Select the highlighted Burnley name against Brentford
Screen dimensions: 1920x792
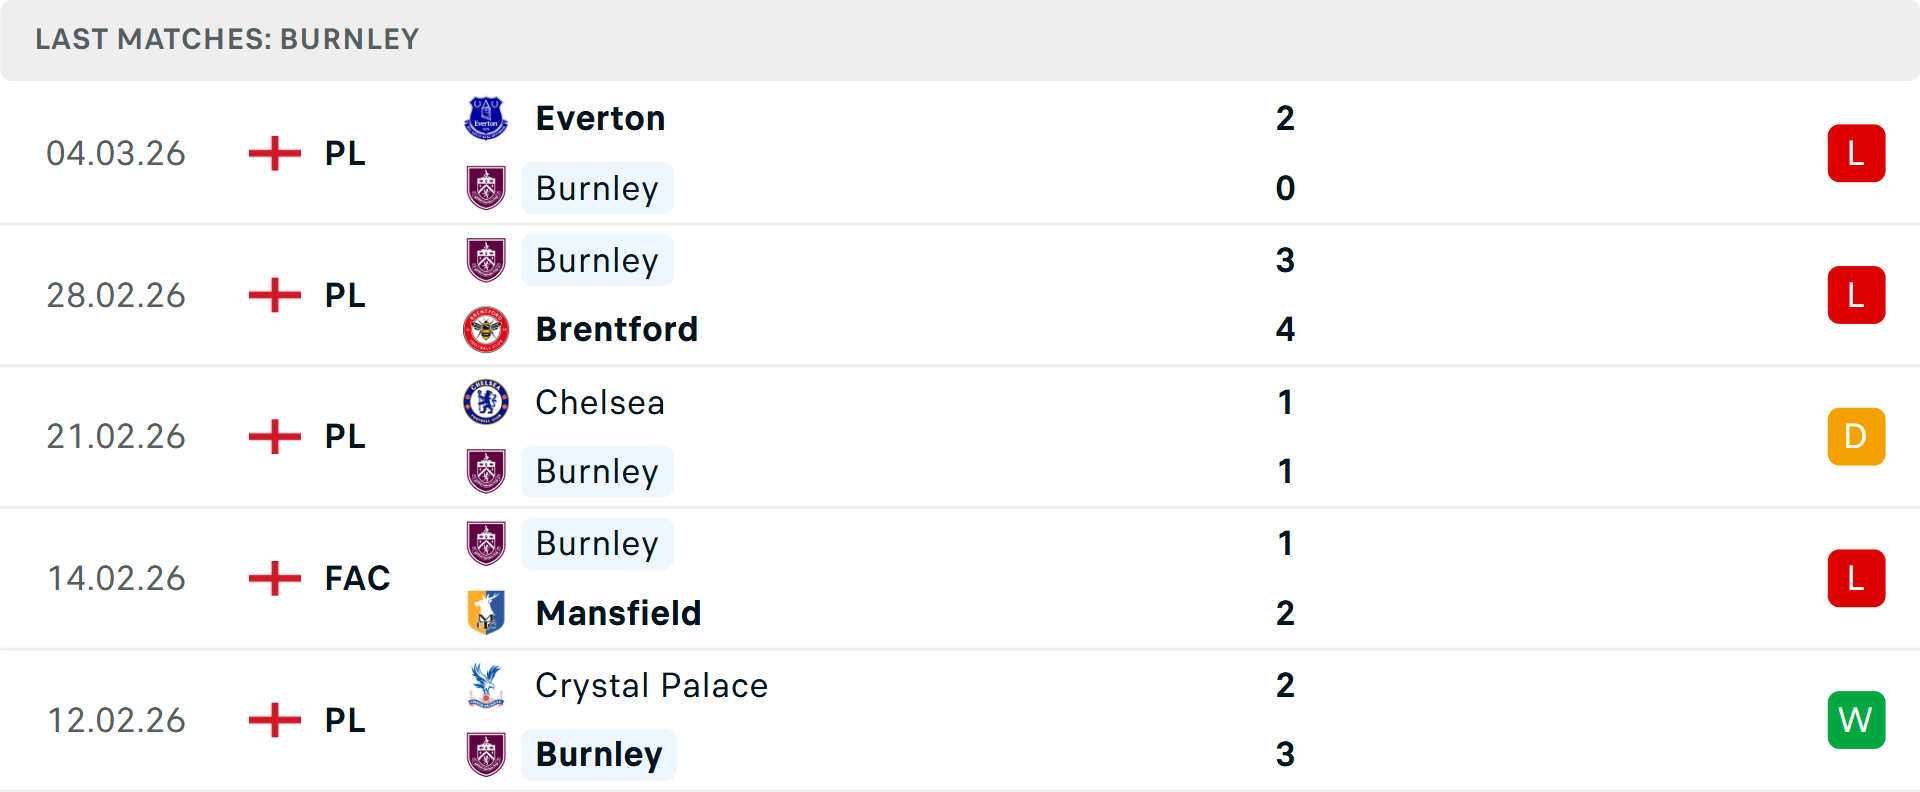pyautogui.click(x=597, y=260)
